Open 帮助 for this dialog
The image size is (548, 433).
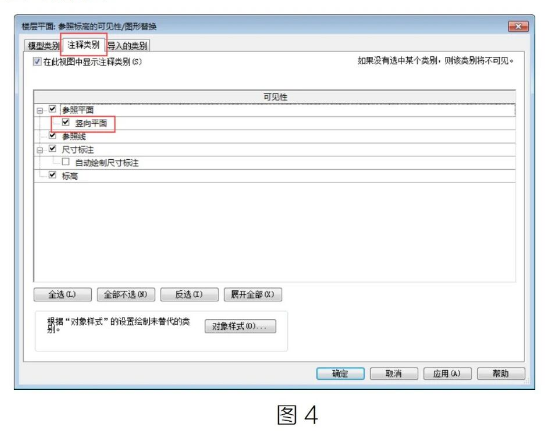tap(501, 374)
